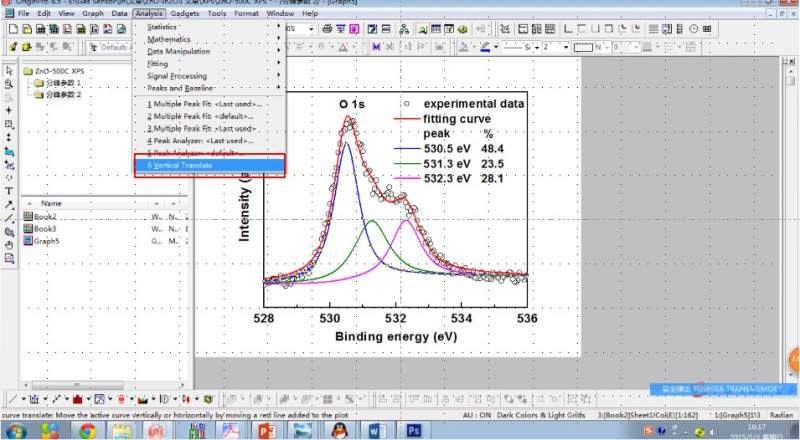This screenshot has width=800, height=440.
Task: Click the Add Bottom-X Left-Y Layer icon
Action: 568,29
